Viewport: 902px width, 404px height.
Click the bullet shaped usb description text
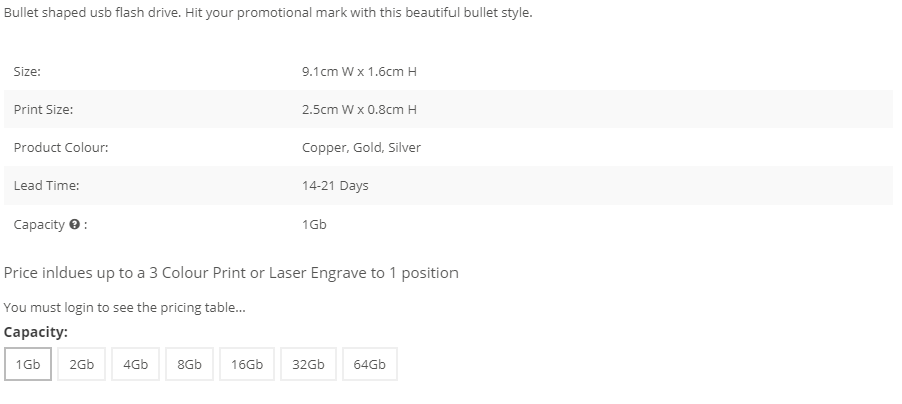click(x=268, y=13)
